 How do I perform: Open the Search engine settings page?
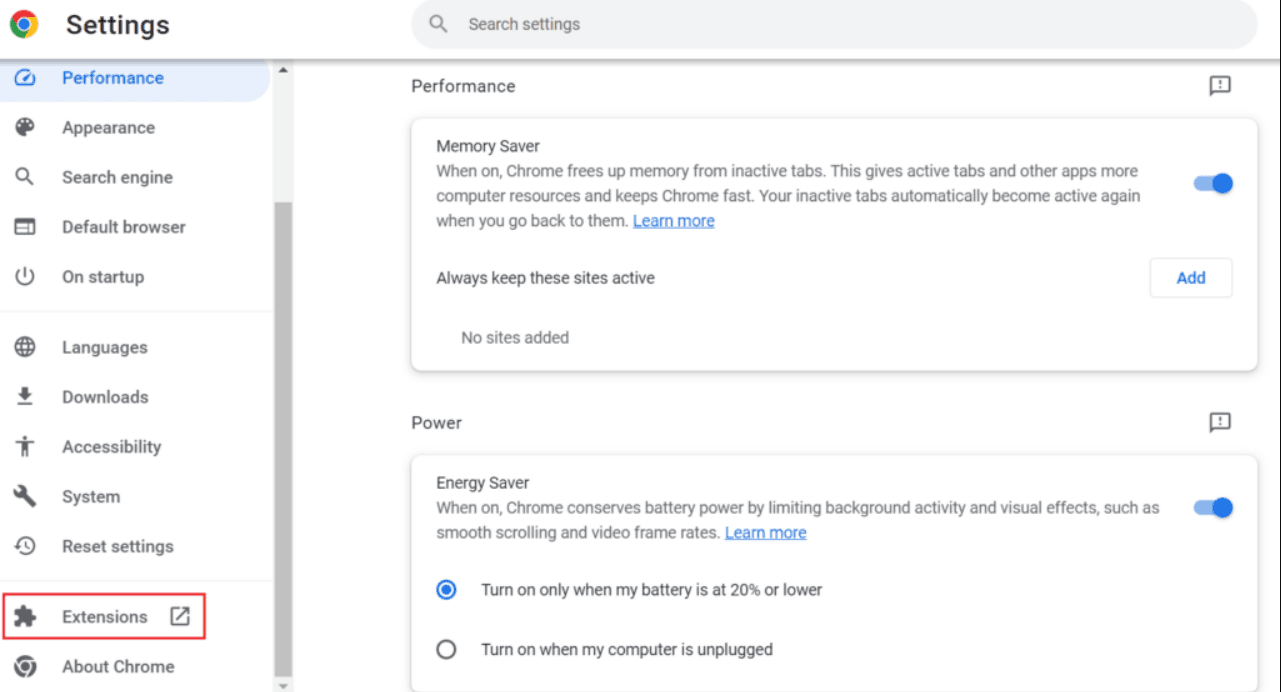pyautogui.click(x=117, y=177)
